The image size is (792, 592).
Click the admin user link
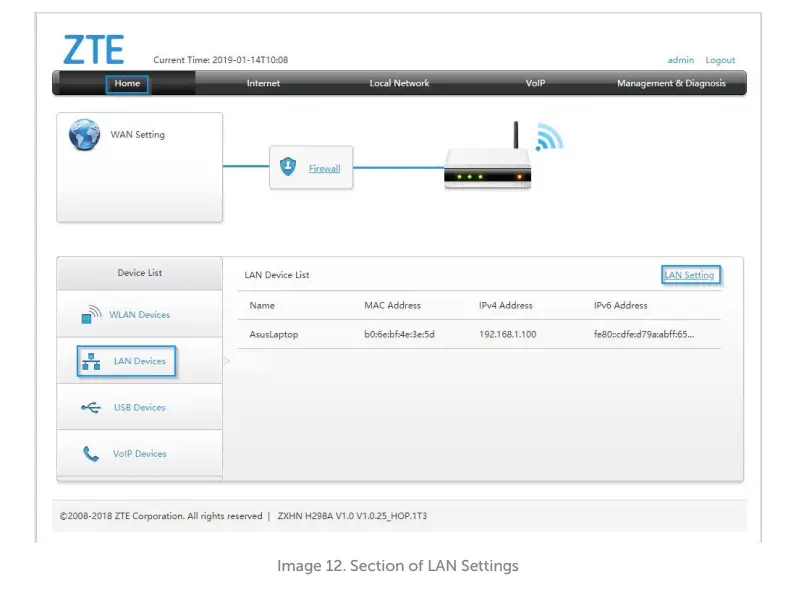point(681,60)
